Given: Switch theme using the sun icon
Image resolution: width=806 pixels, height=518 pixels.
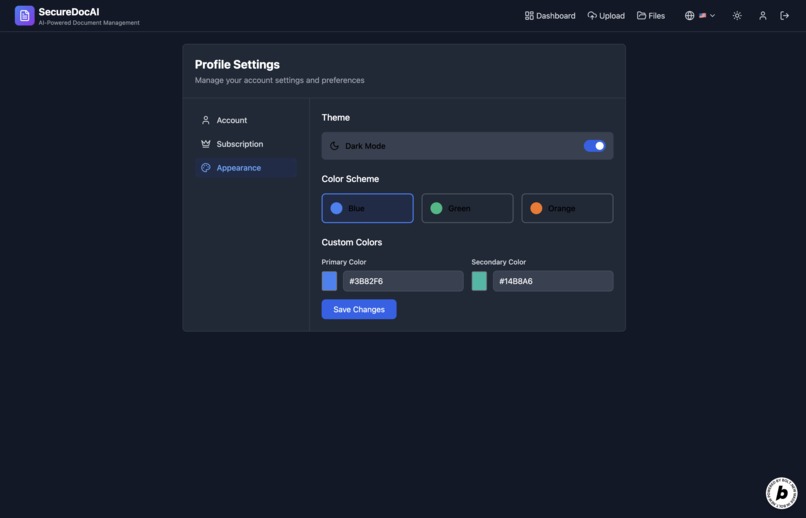Looking at the screenshot, I should pyautogui.click(x=737, y=15).
